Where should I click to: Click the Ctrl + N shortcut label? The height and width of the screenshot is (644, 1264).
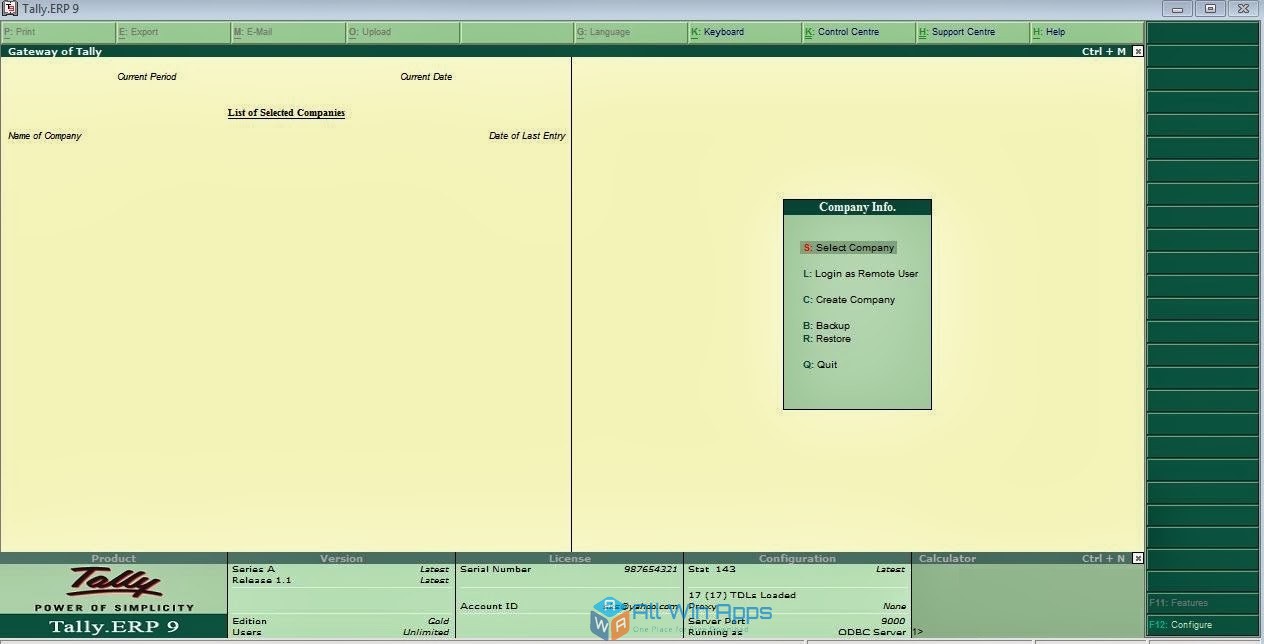point(1104,558)
